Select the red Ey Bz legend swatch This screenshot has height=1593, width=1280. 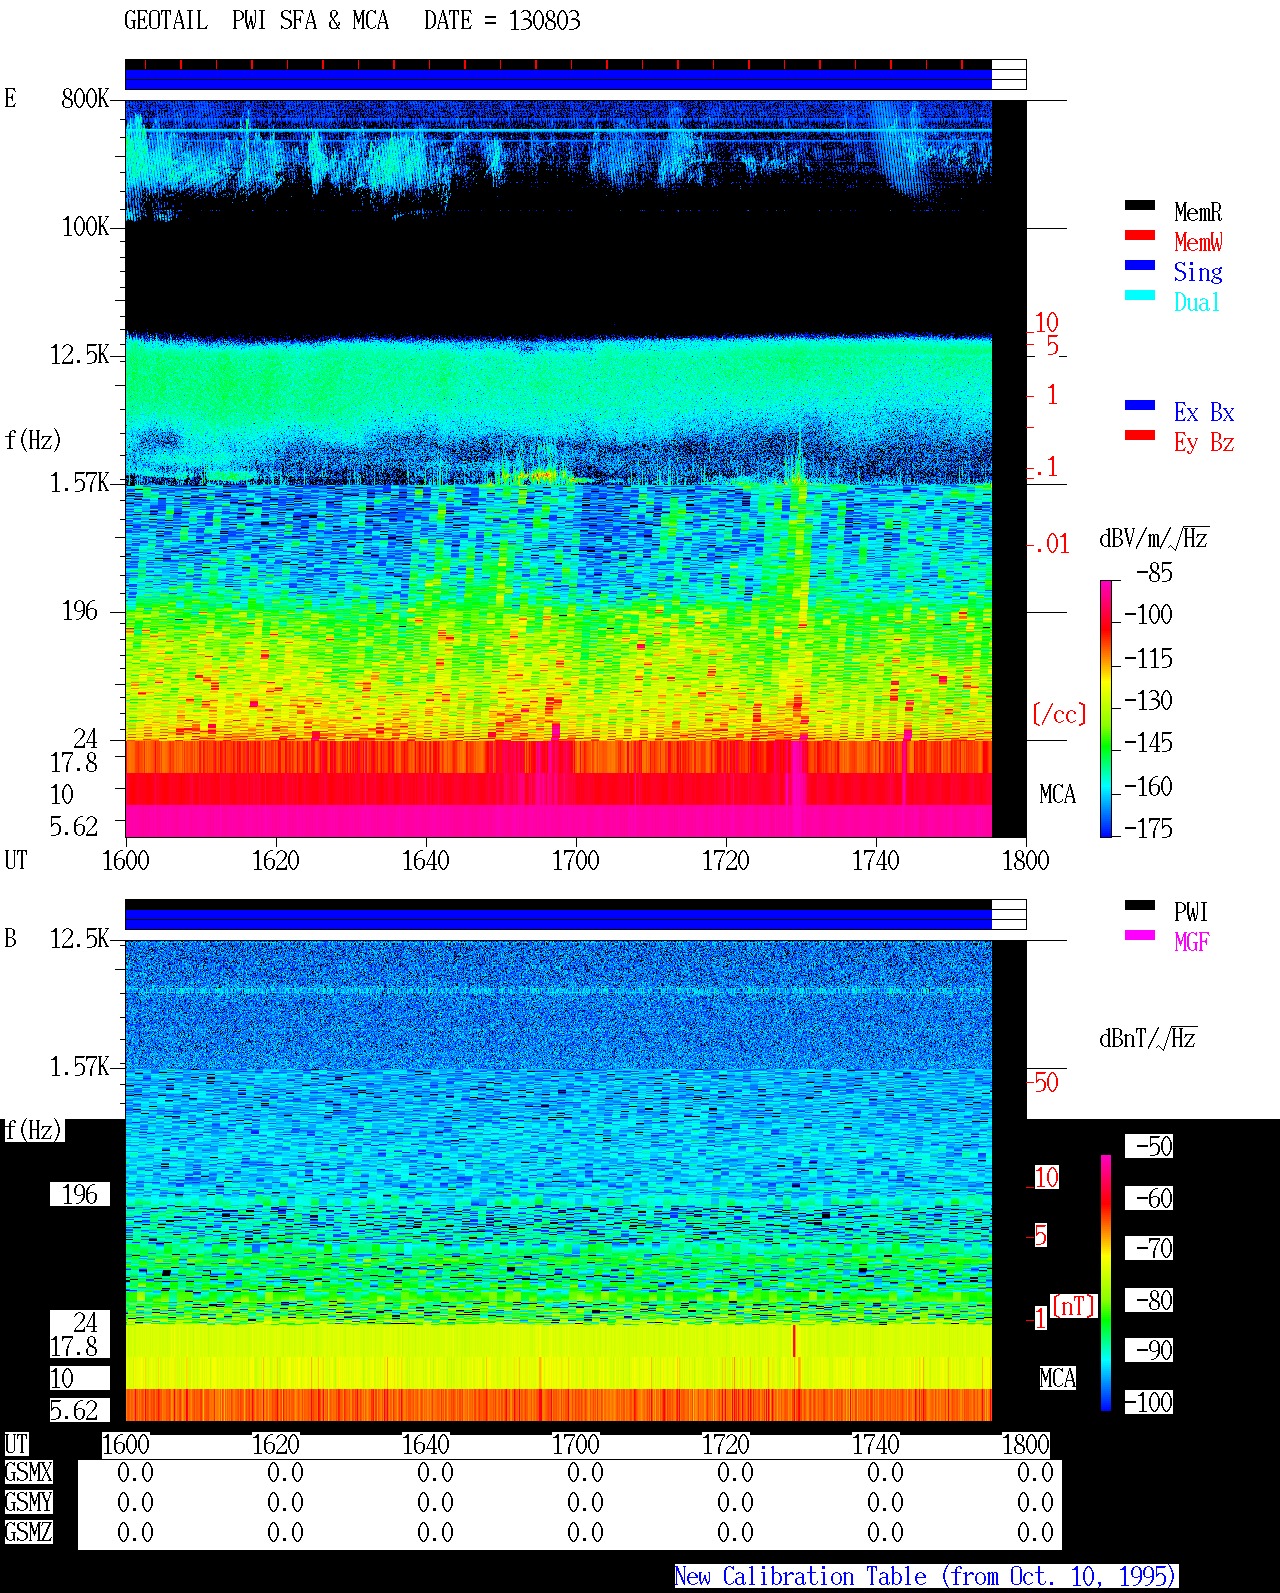coord(1140,436)
